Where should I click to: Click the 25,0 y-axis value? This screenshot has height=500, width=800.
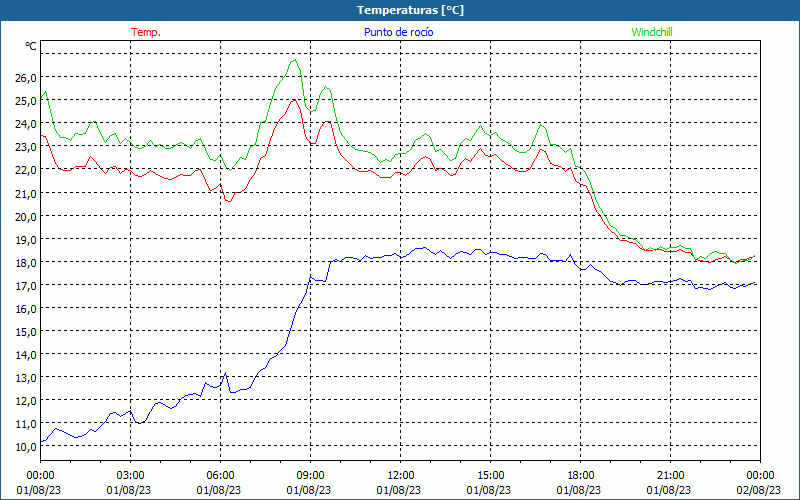tap(26, 101)
